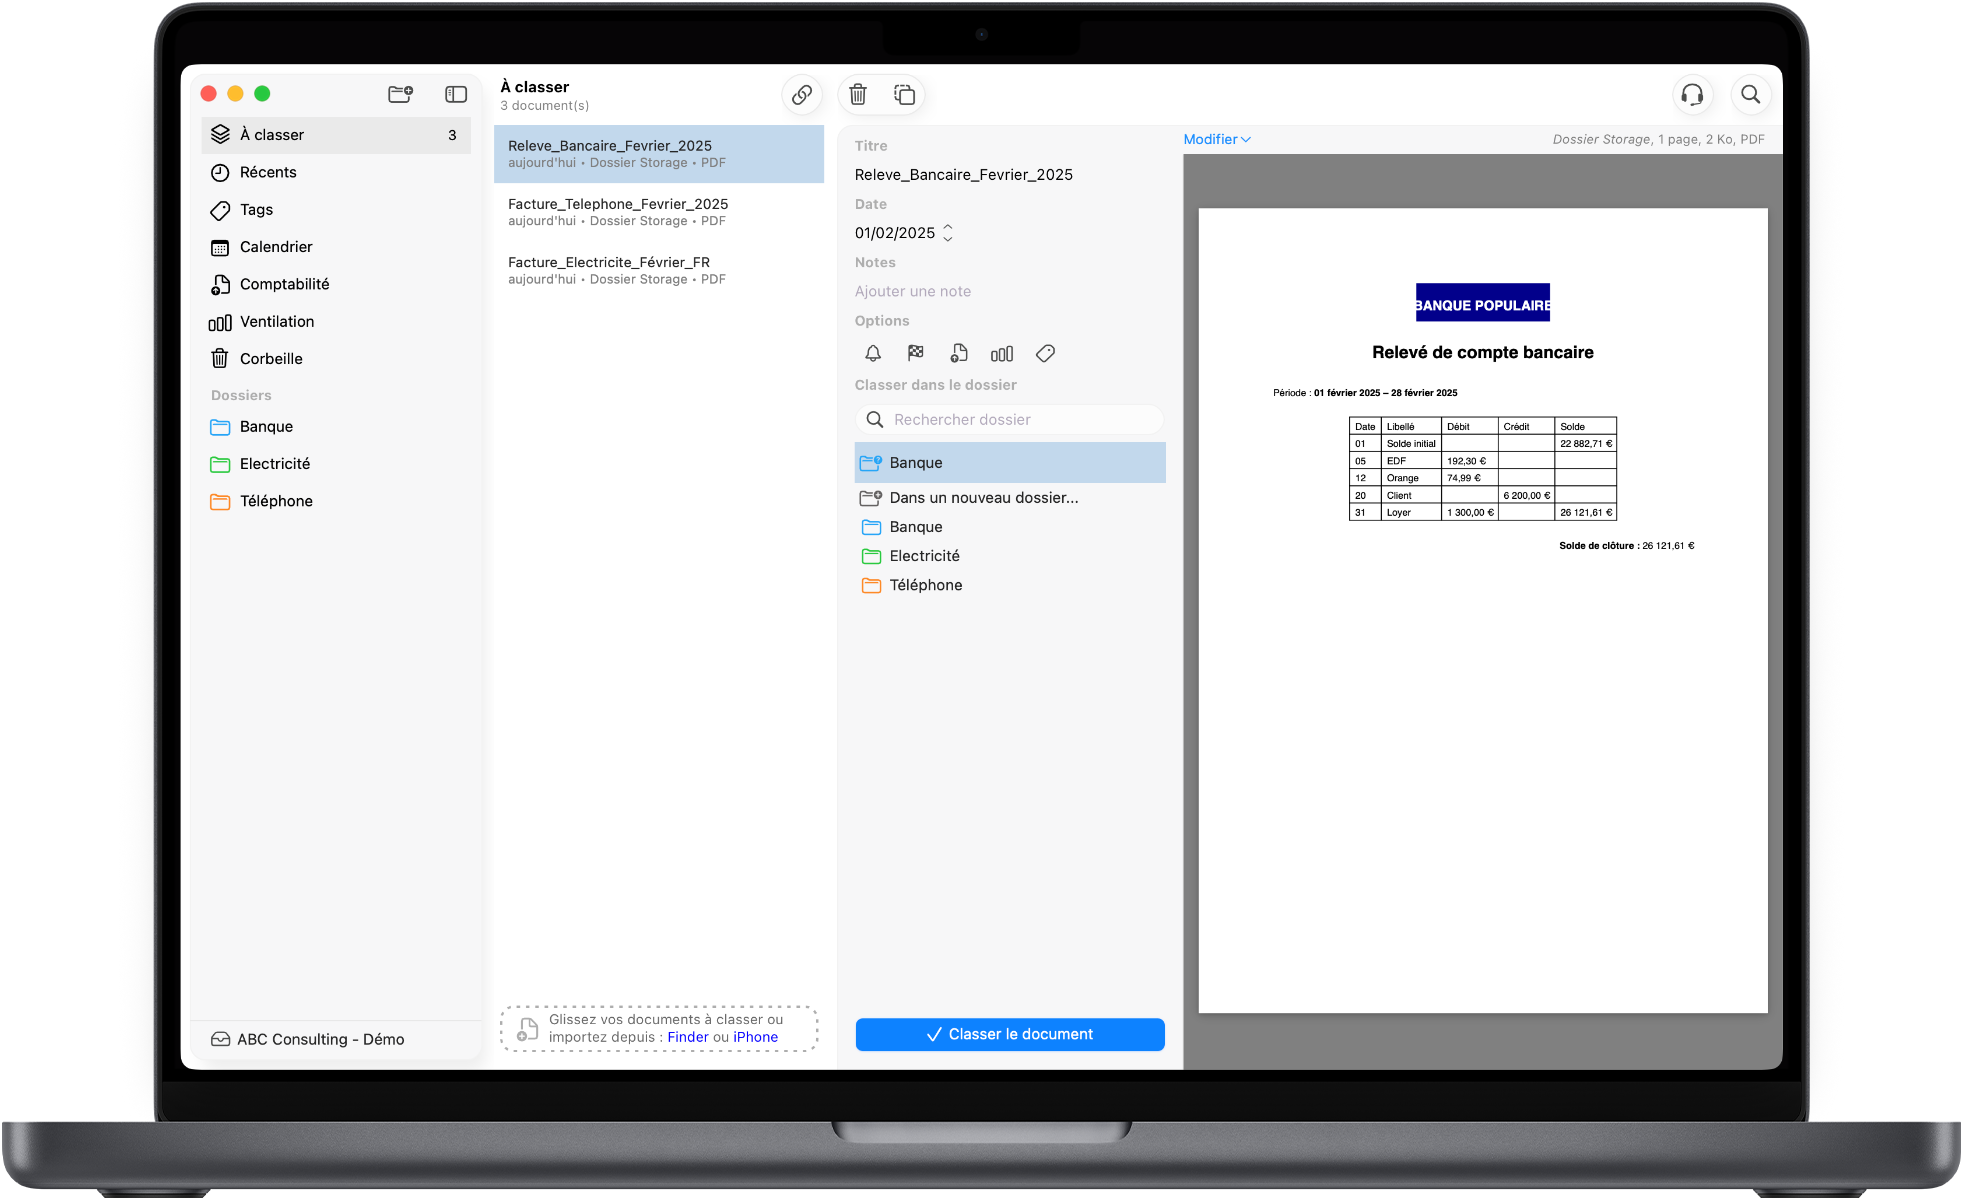Open search with the magnifier icon
The width and height of the screenshot is (1964, 1200).
pyautogui.click(x=1751, y=94)
